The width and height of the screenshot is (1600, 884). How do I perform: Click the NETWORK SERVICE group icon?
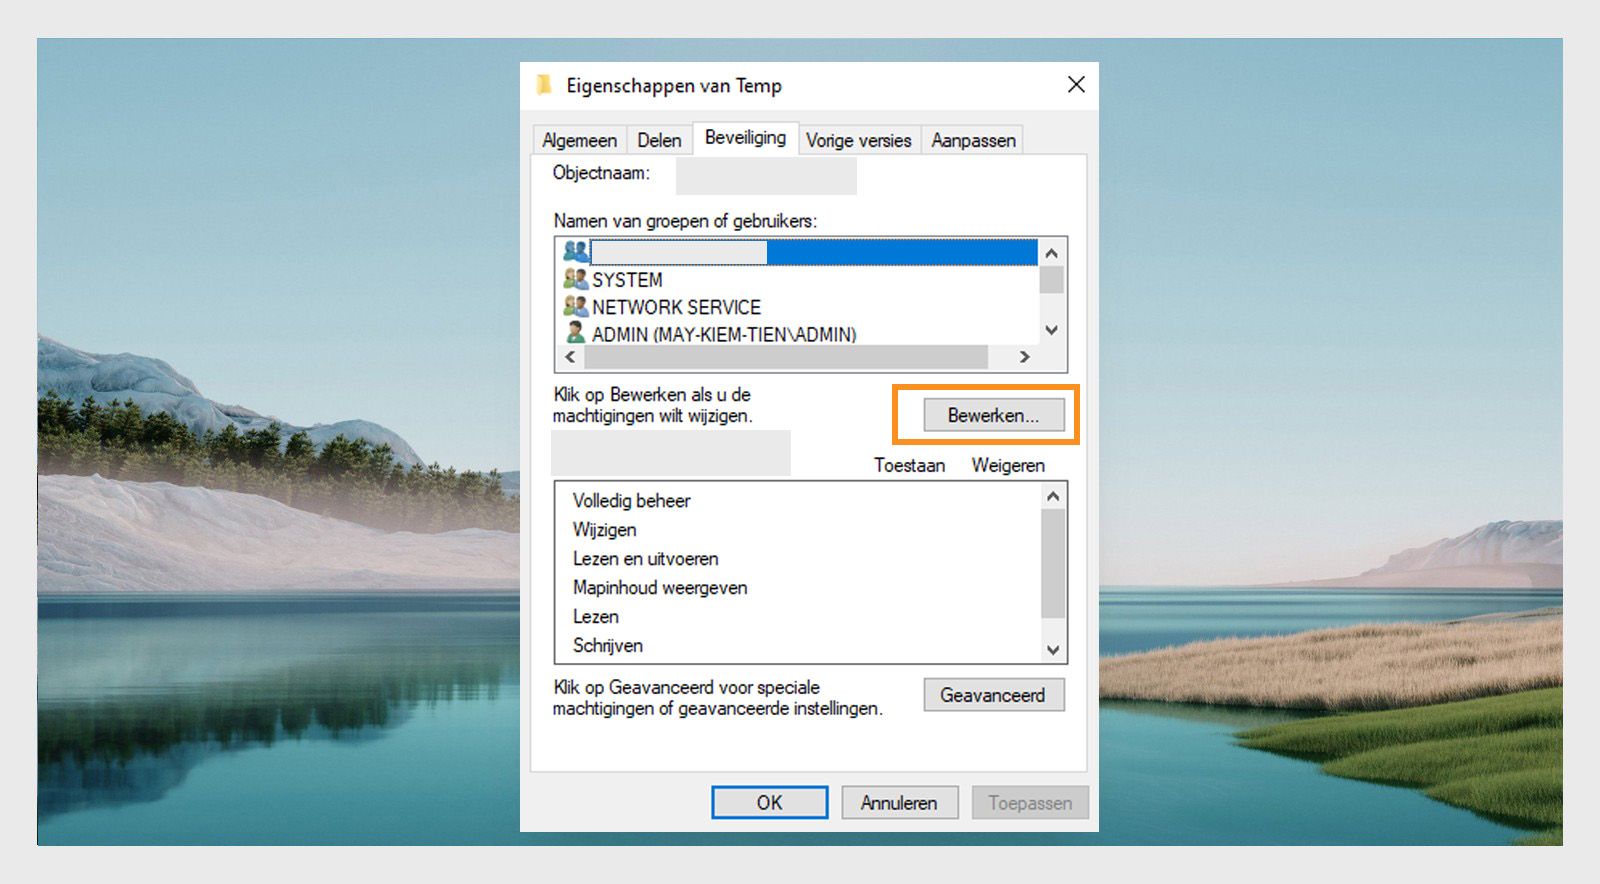pyautogui.click(x=575, y=306)
